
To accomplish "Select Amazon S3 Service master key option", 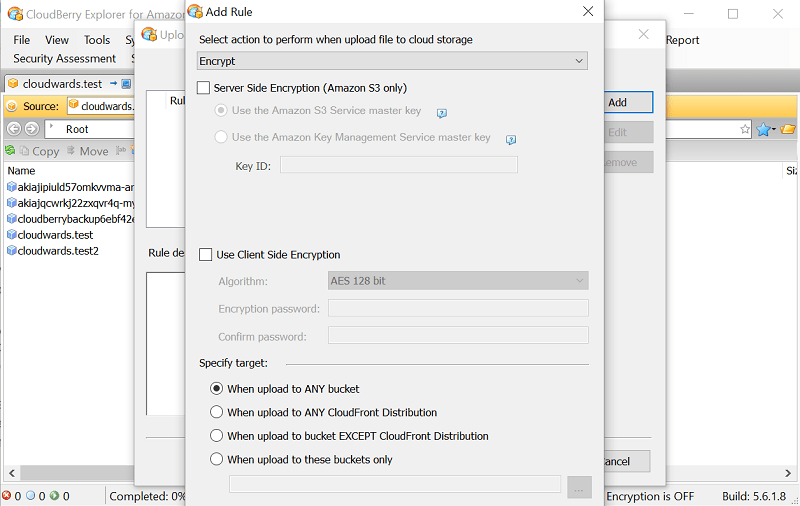I will coord(221,110).
